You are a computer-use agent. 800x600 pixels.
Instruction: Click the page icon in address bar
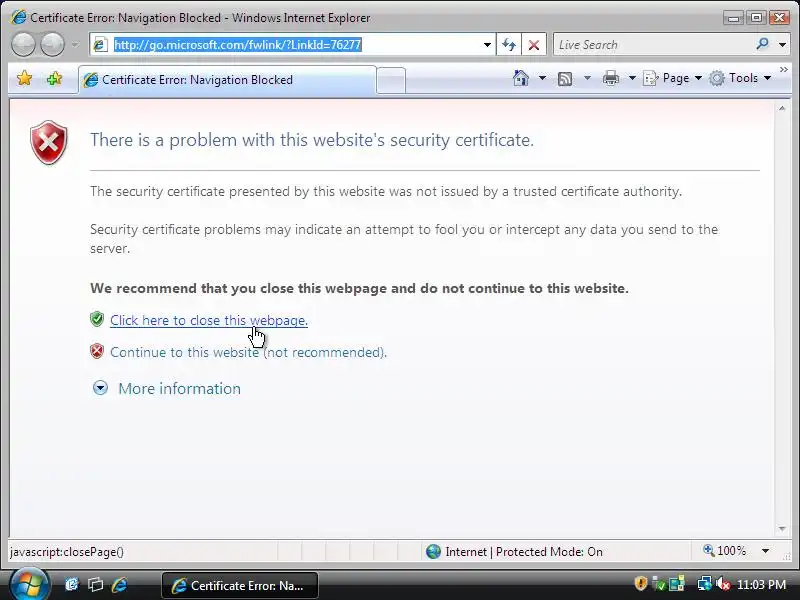pos(100,45)
